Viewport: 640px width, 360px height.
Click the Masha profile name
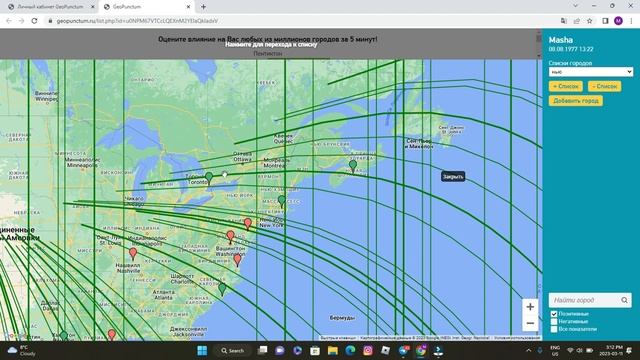pyautogui.click(x=560, y=40)
